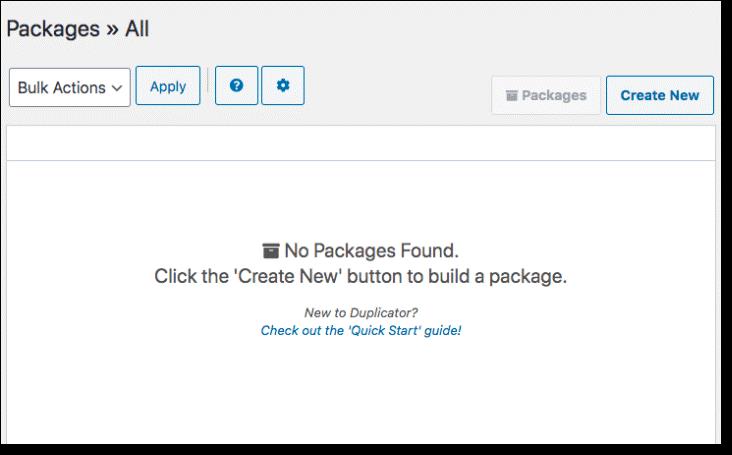Open the Bulk Actions dropdown
The image size is (732, 455).
pyautogui.click(x=70, y=87)
